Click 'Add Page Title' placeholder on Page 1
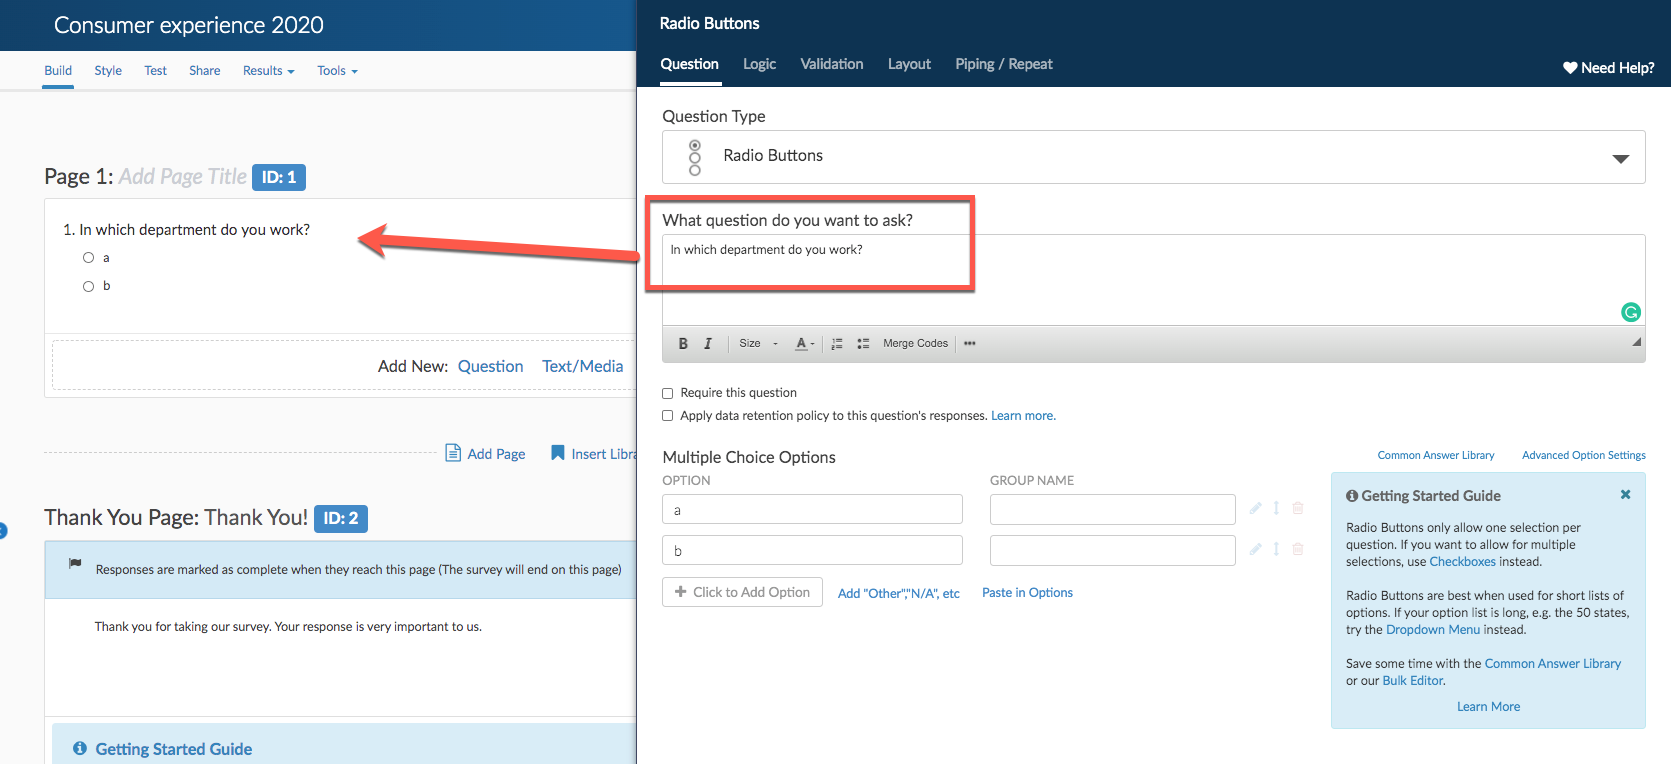This screenshot has height=764, width=1671. point(183,177)
